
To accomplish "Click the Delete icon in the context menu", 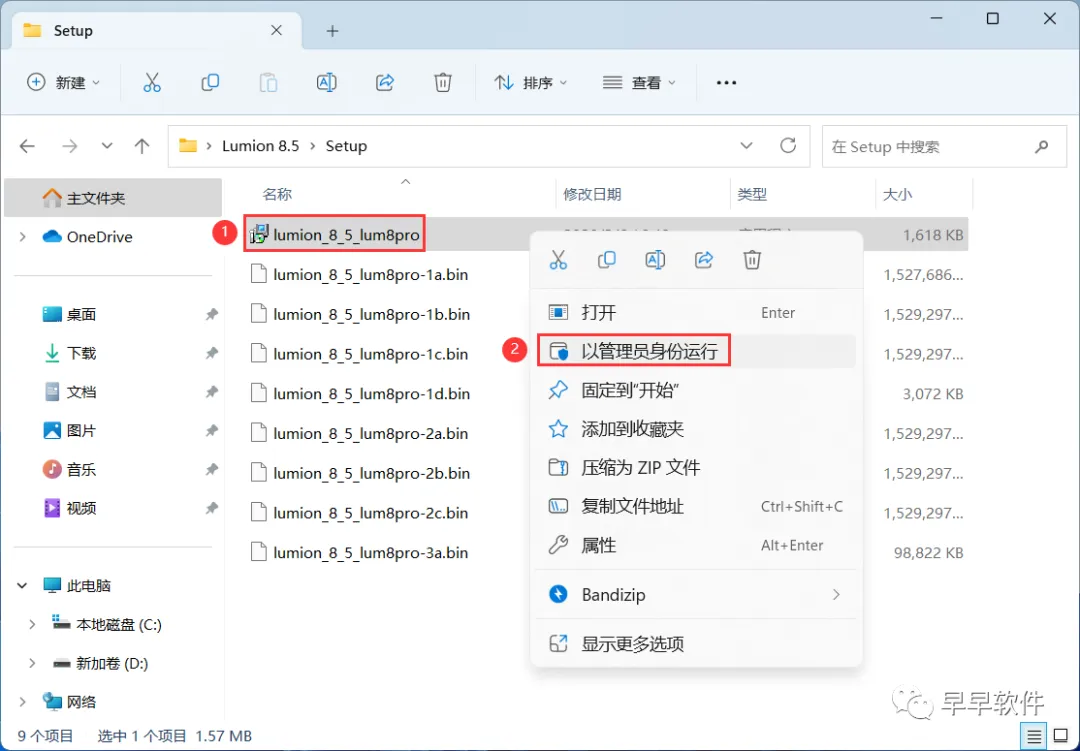I will click(x=752, y=260).
